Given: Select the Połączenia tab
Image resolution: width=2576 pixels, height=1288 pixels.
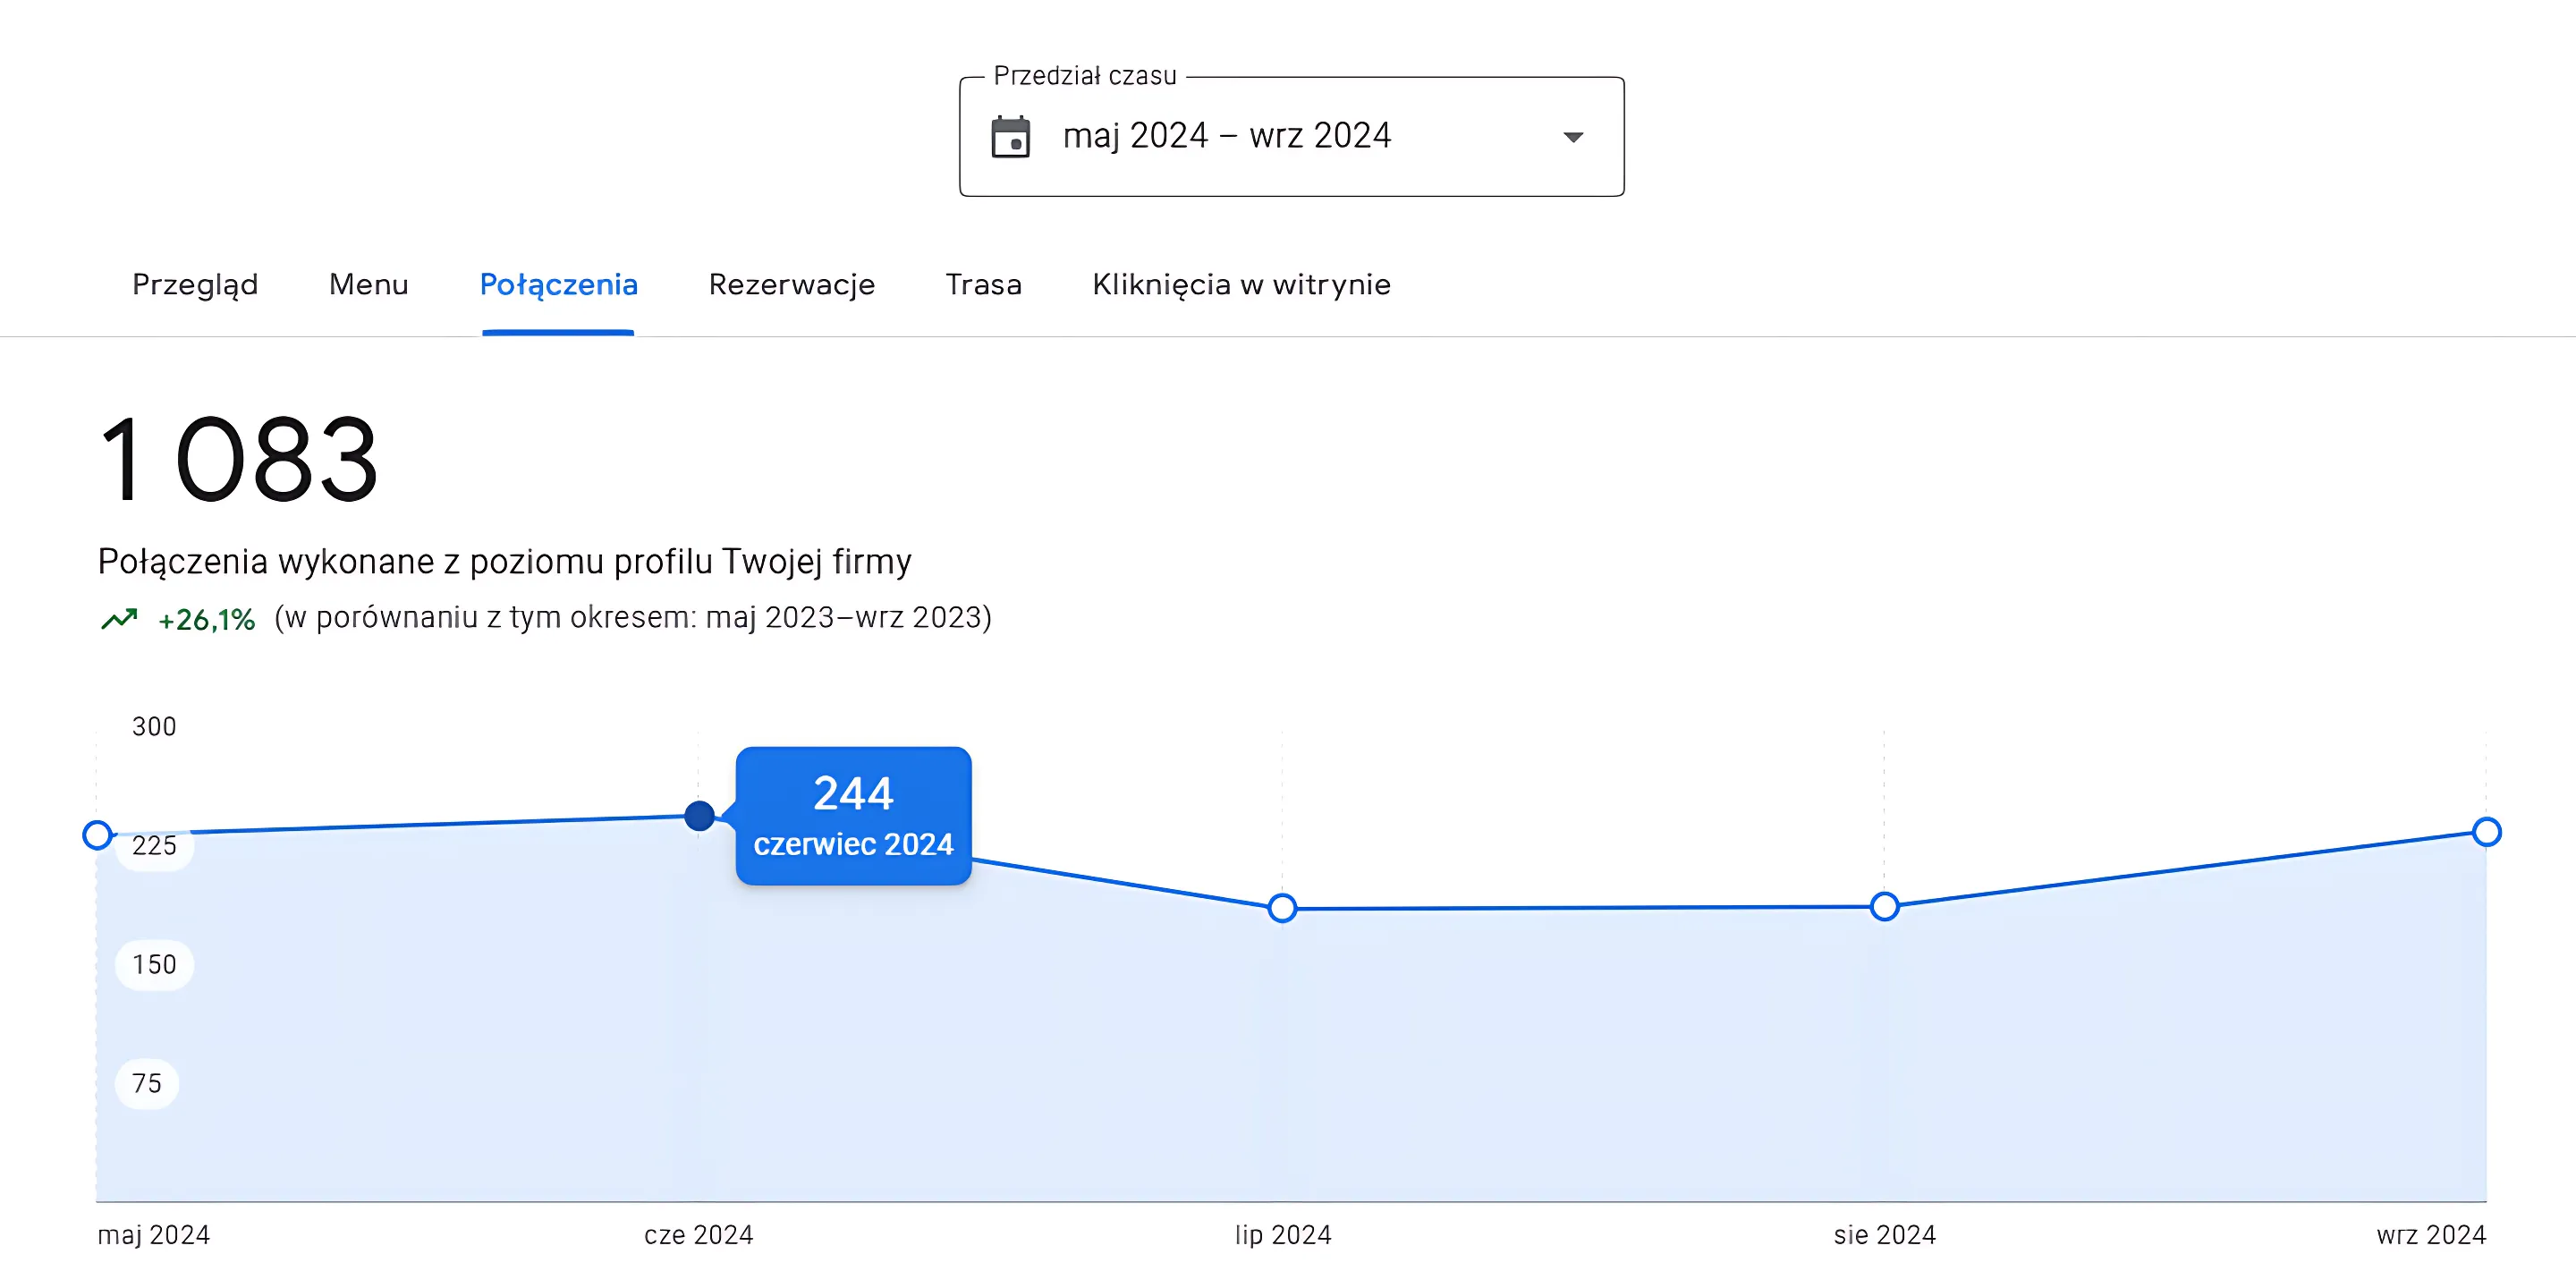Looking at the screenshot, I should click(558, 285).
